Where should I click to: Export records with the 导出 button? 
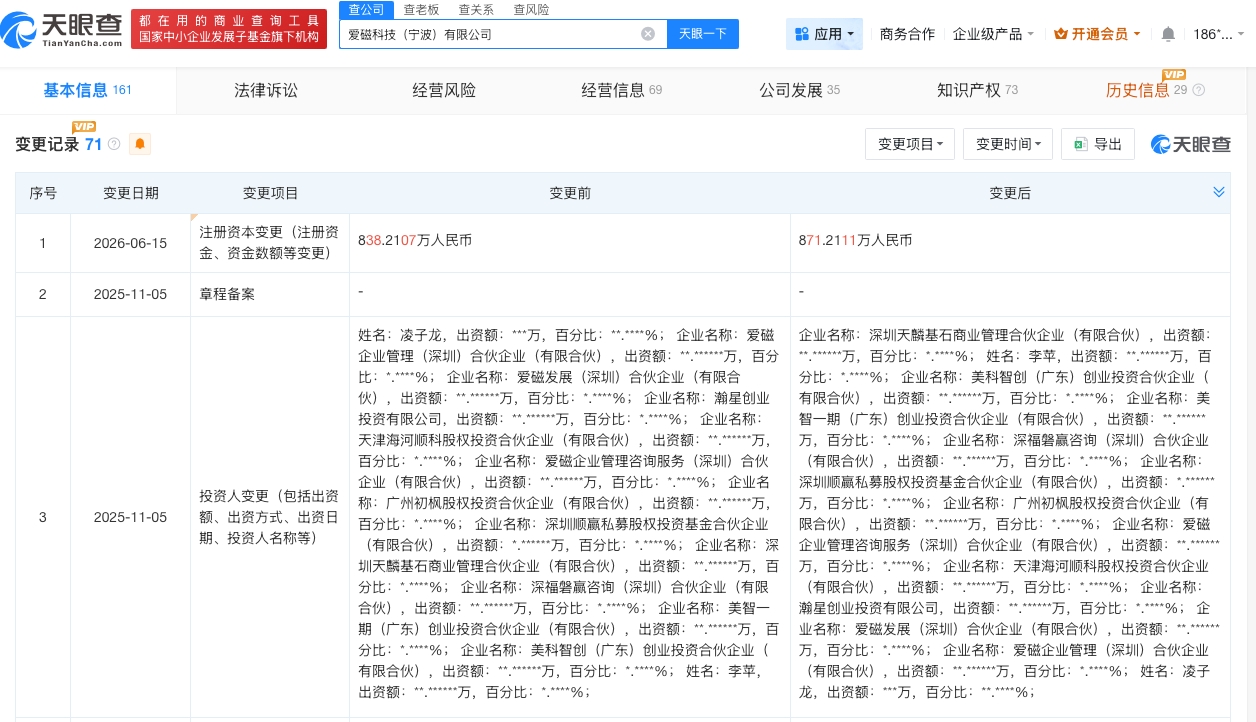pyautogui.click(x=1098, y=144)
